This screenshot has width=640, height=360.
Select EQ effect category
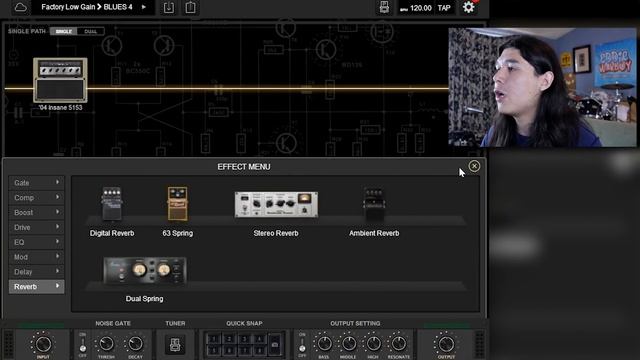click(36, 242)
